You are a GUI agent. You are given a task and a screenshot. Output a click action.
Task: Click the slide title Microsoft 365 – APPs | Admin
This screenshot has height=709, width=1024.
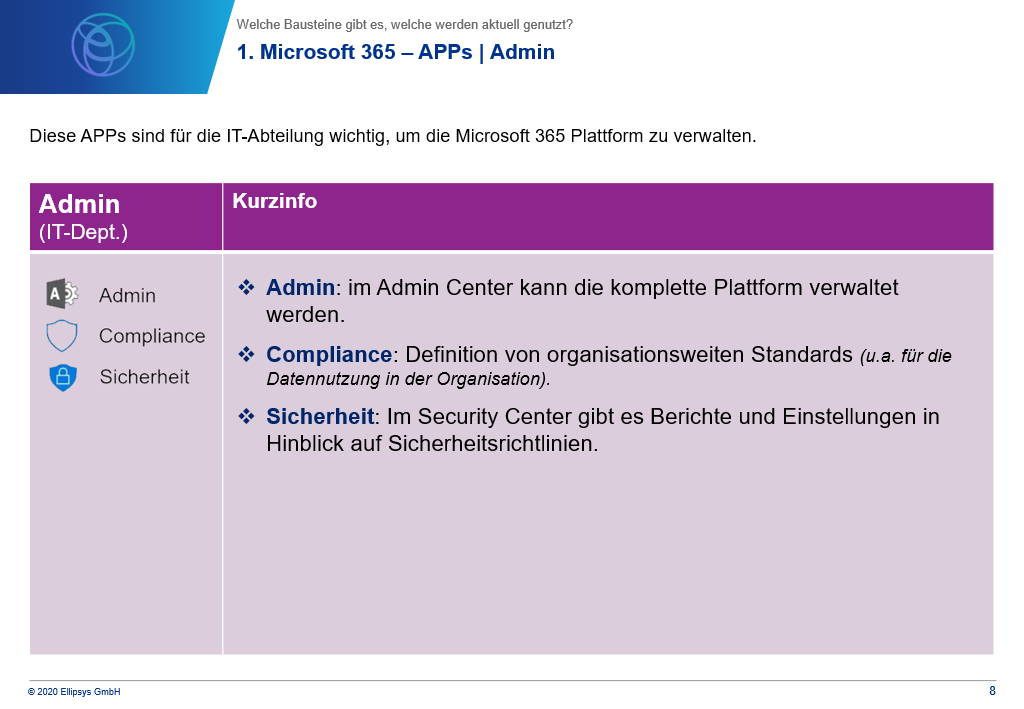[396, 52]
